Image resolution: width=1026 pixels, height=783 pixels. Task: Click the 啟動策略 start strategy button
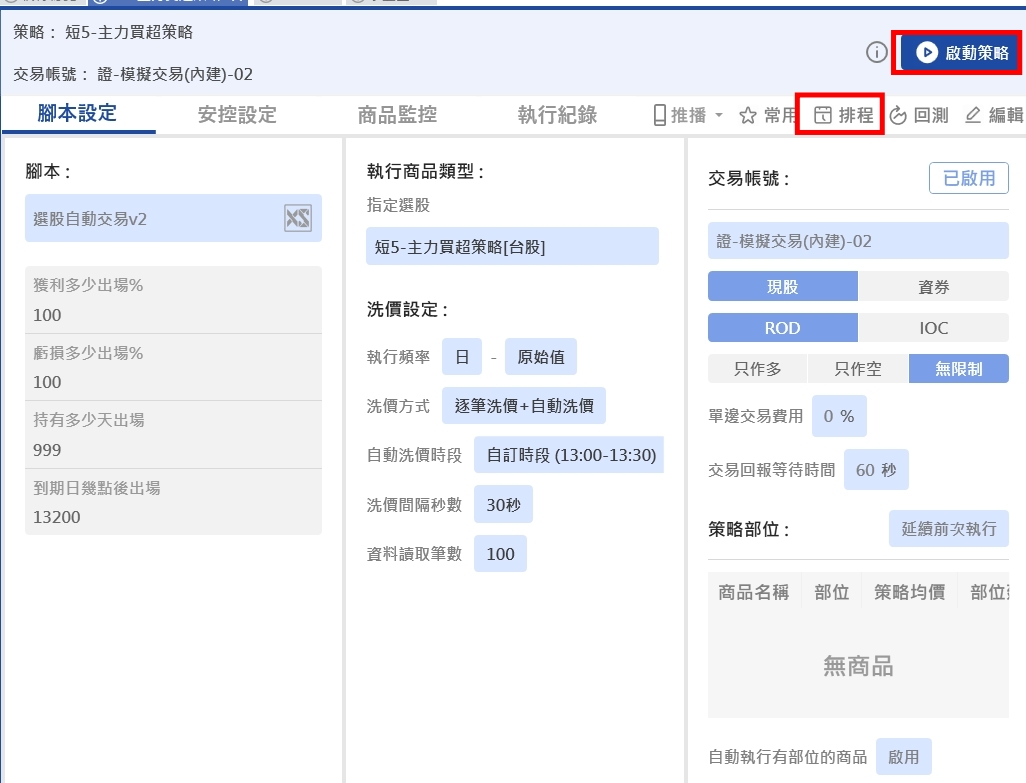pyautogui.click(x=960, y=53)
